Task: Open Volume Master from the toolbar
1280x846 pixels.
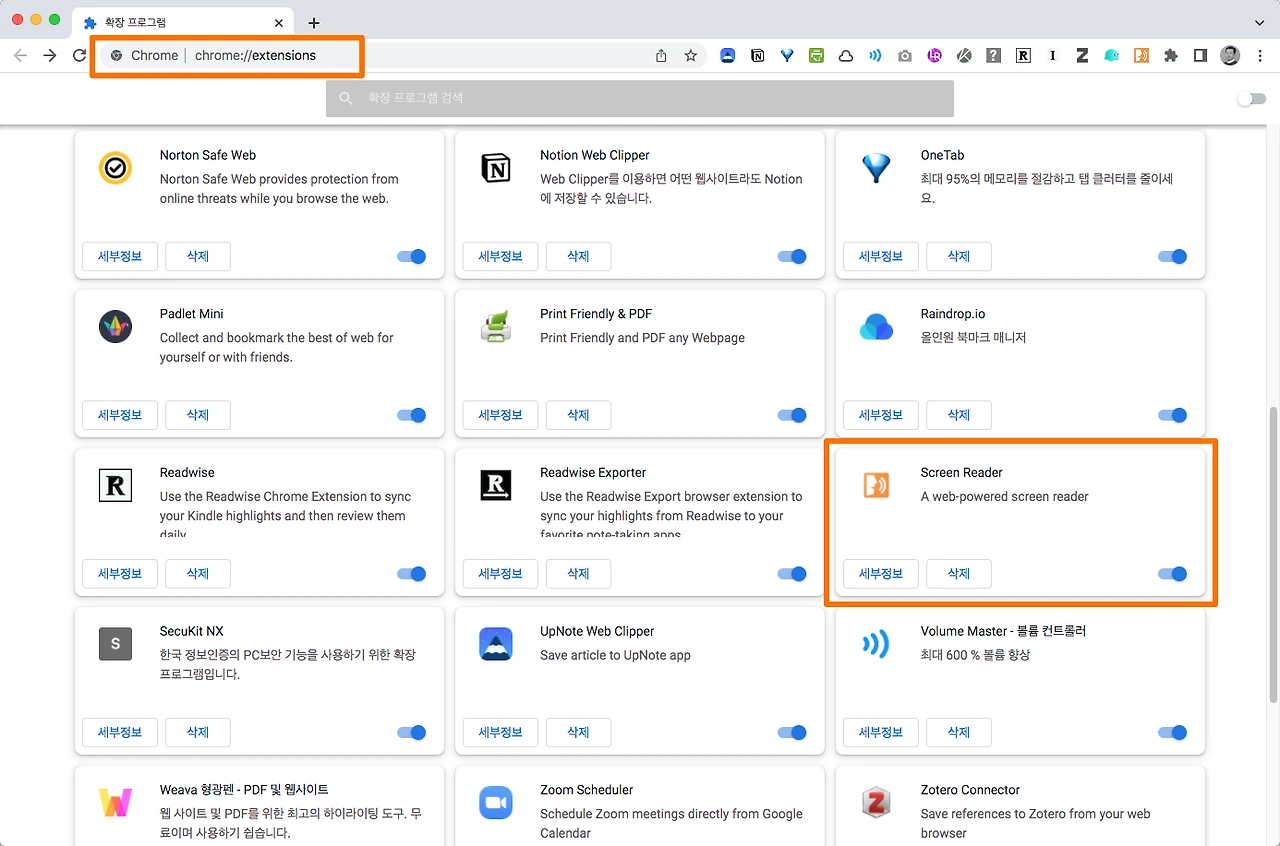Action: 875,56
